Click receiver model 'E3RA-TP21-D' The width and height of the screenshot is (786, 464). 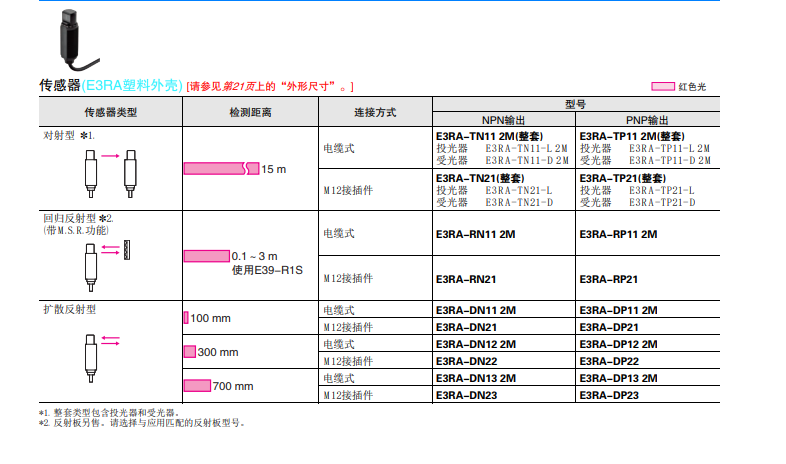coord(662,202)
